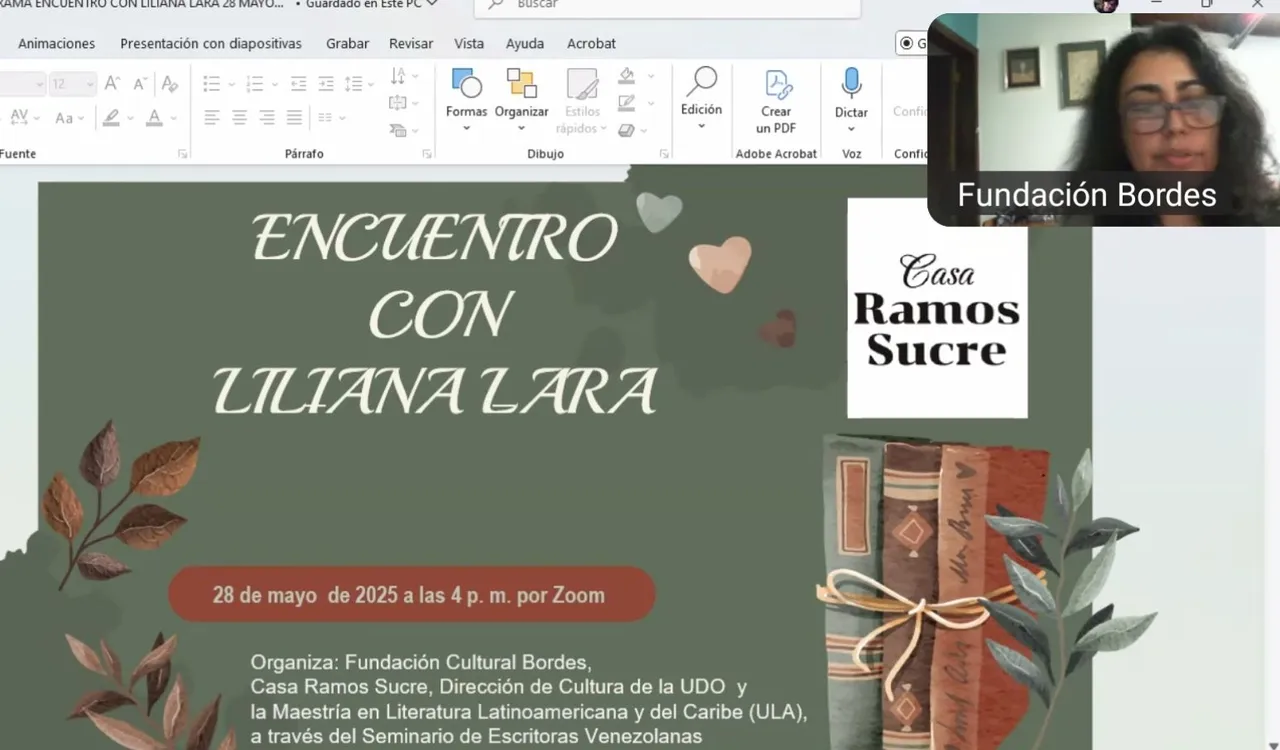The image size is (1280, 750).
Task: Toggle justify text alignment
Action: (294, 117)
